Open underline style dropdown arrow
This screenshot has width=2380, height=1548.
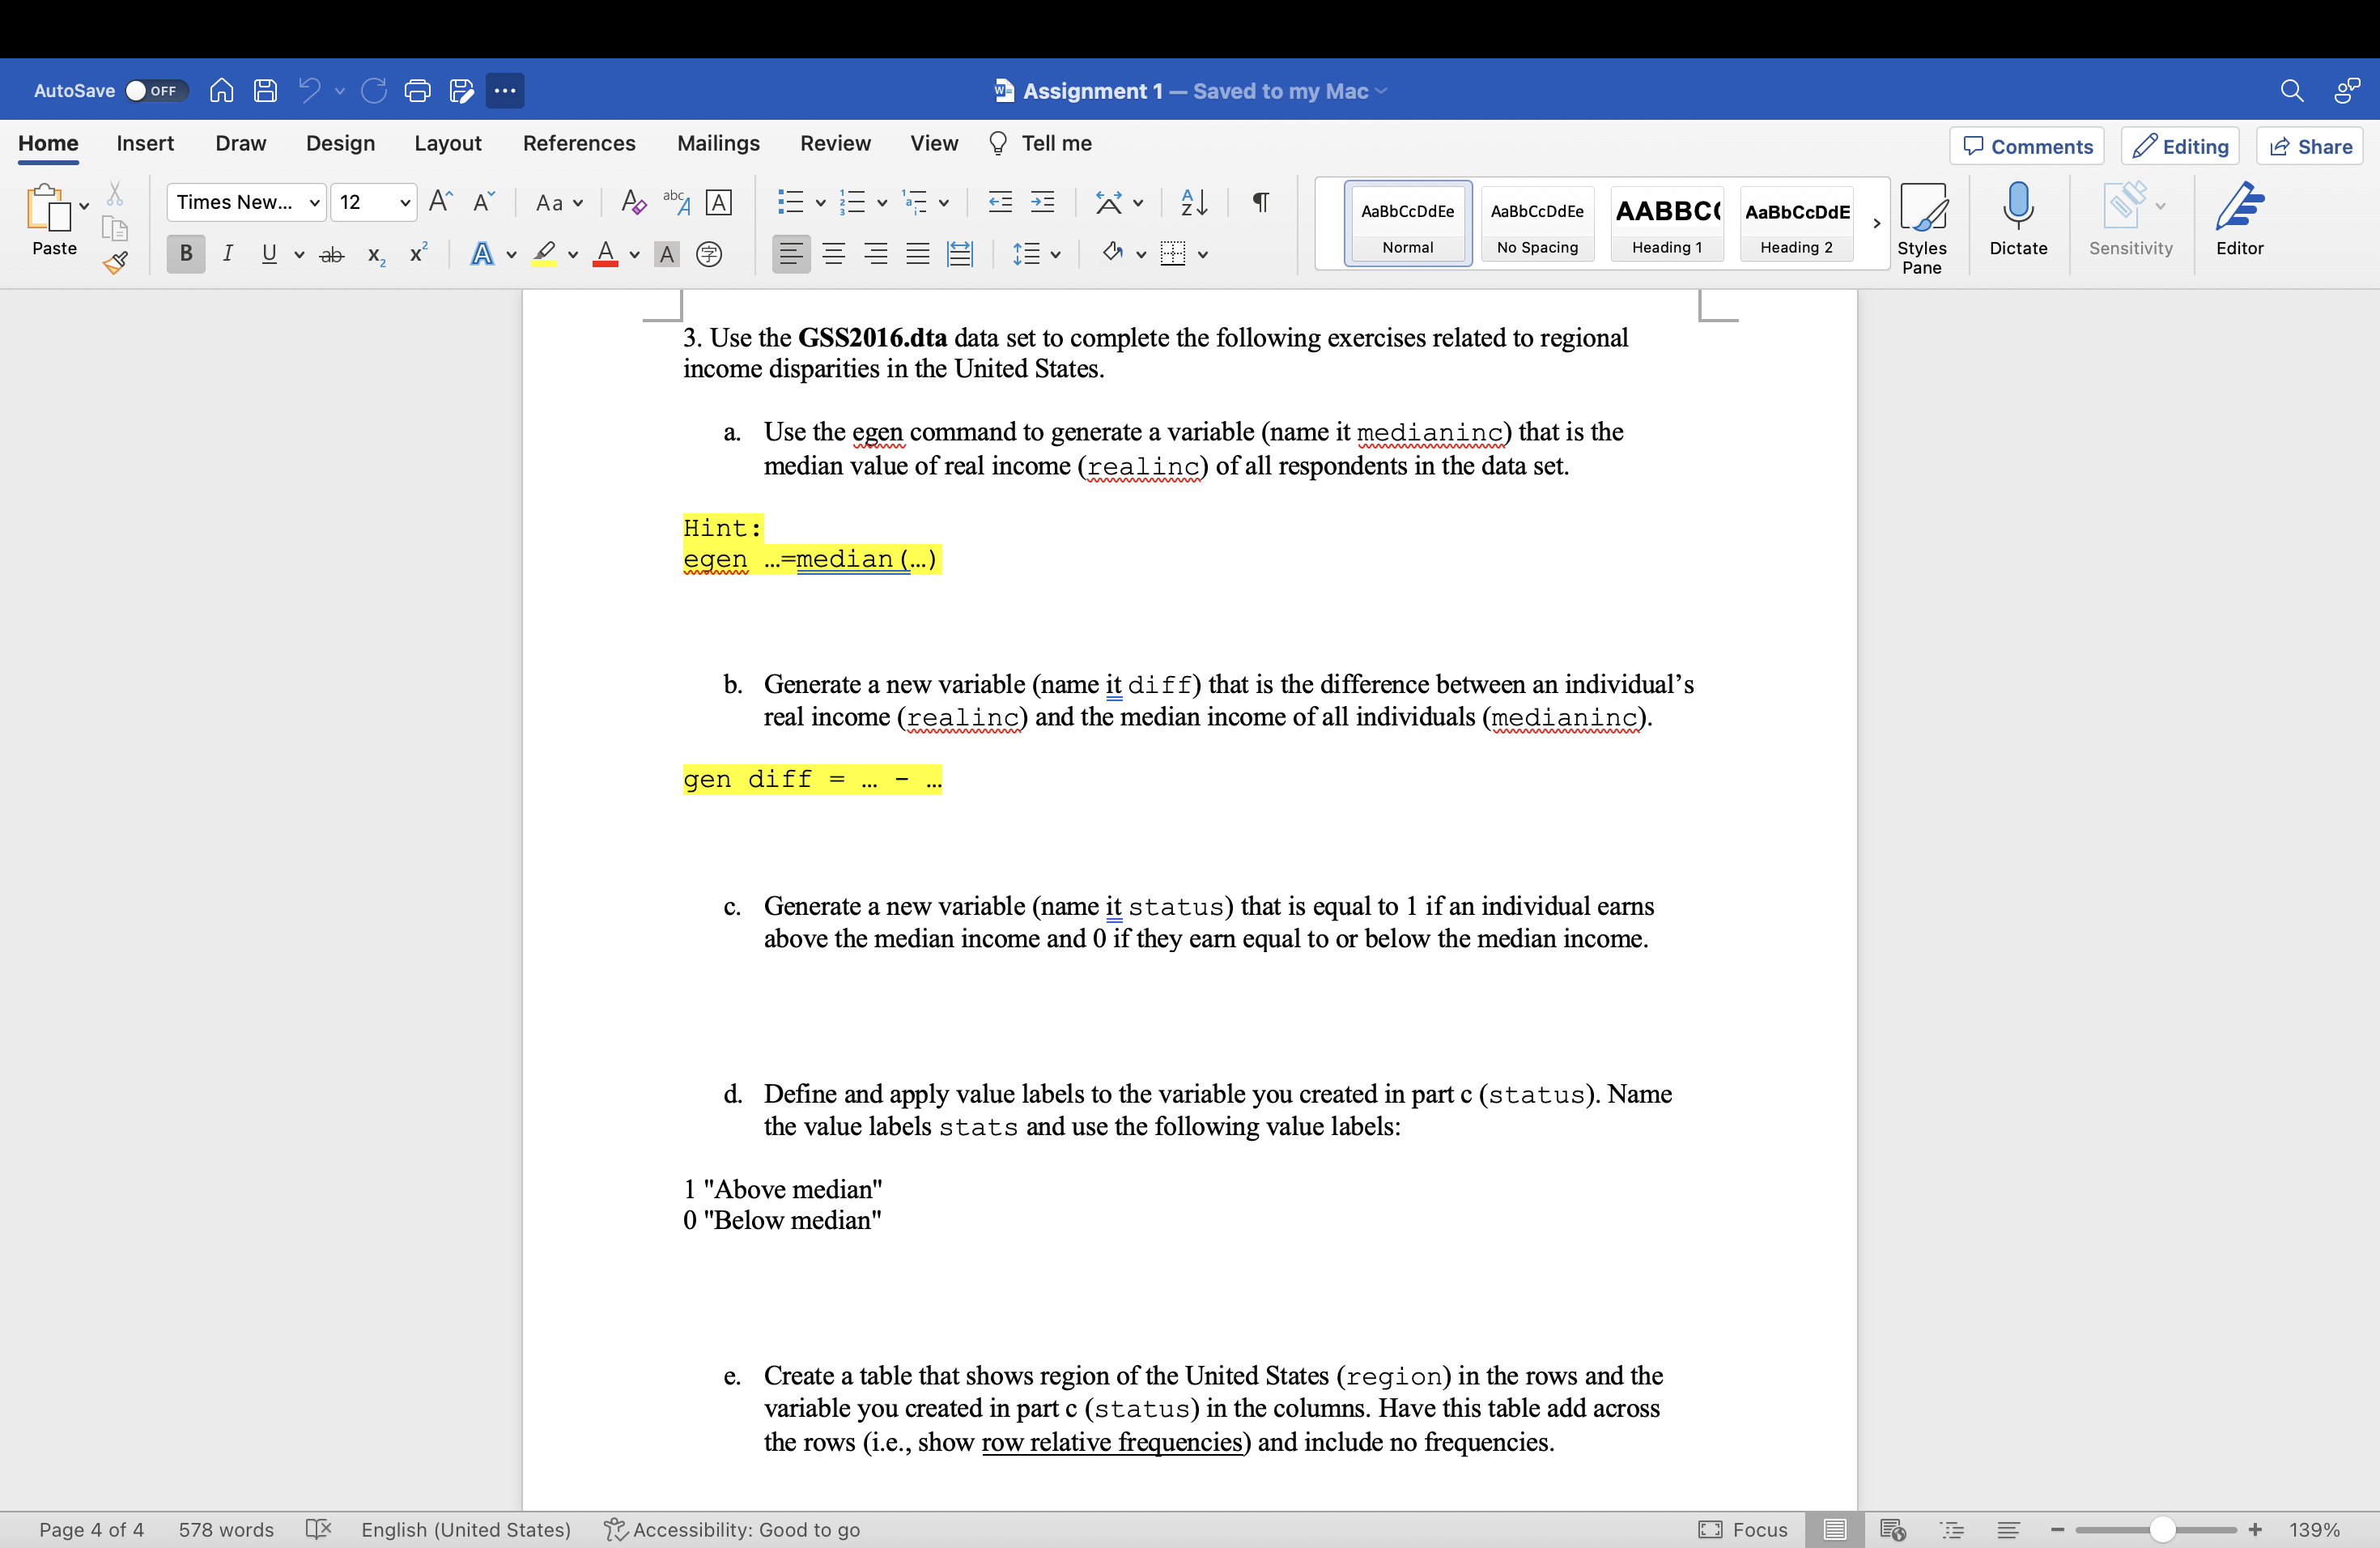click(299, 255)
